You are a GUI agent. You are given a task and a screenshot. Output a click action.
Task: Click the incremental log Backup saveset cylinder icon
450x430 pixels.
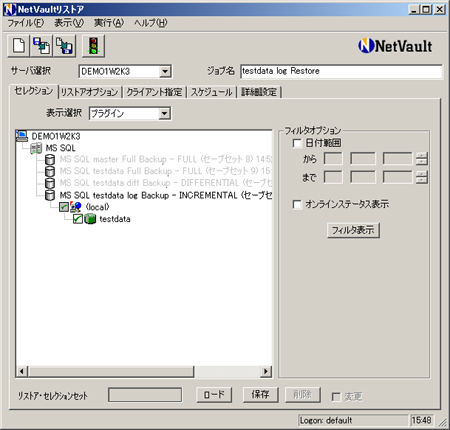point(50,195)
